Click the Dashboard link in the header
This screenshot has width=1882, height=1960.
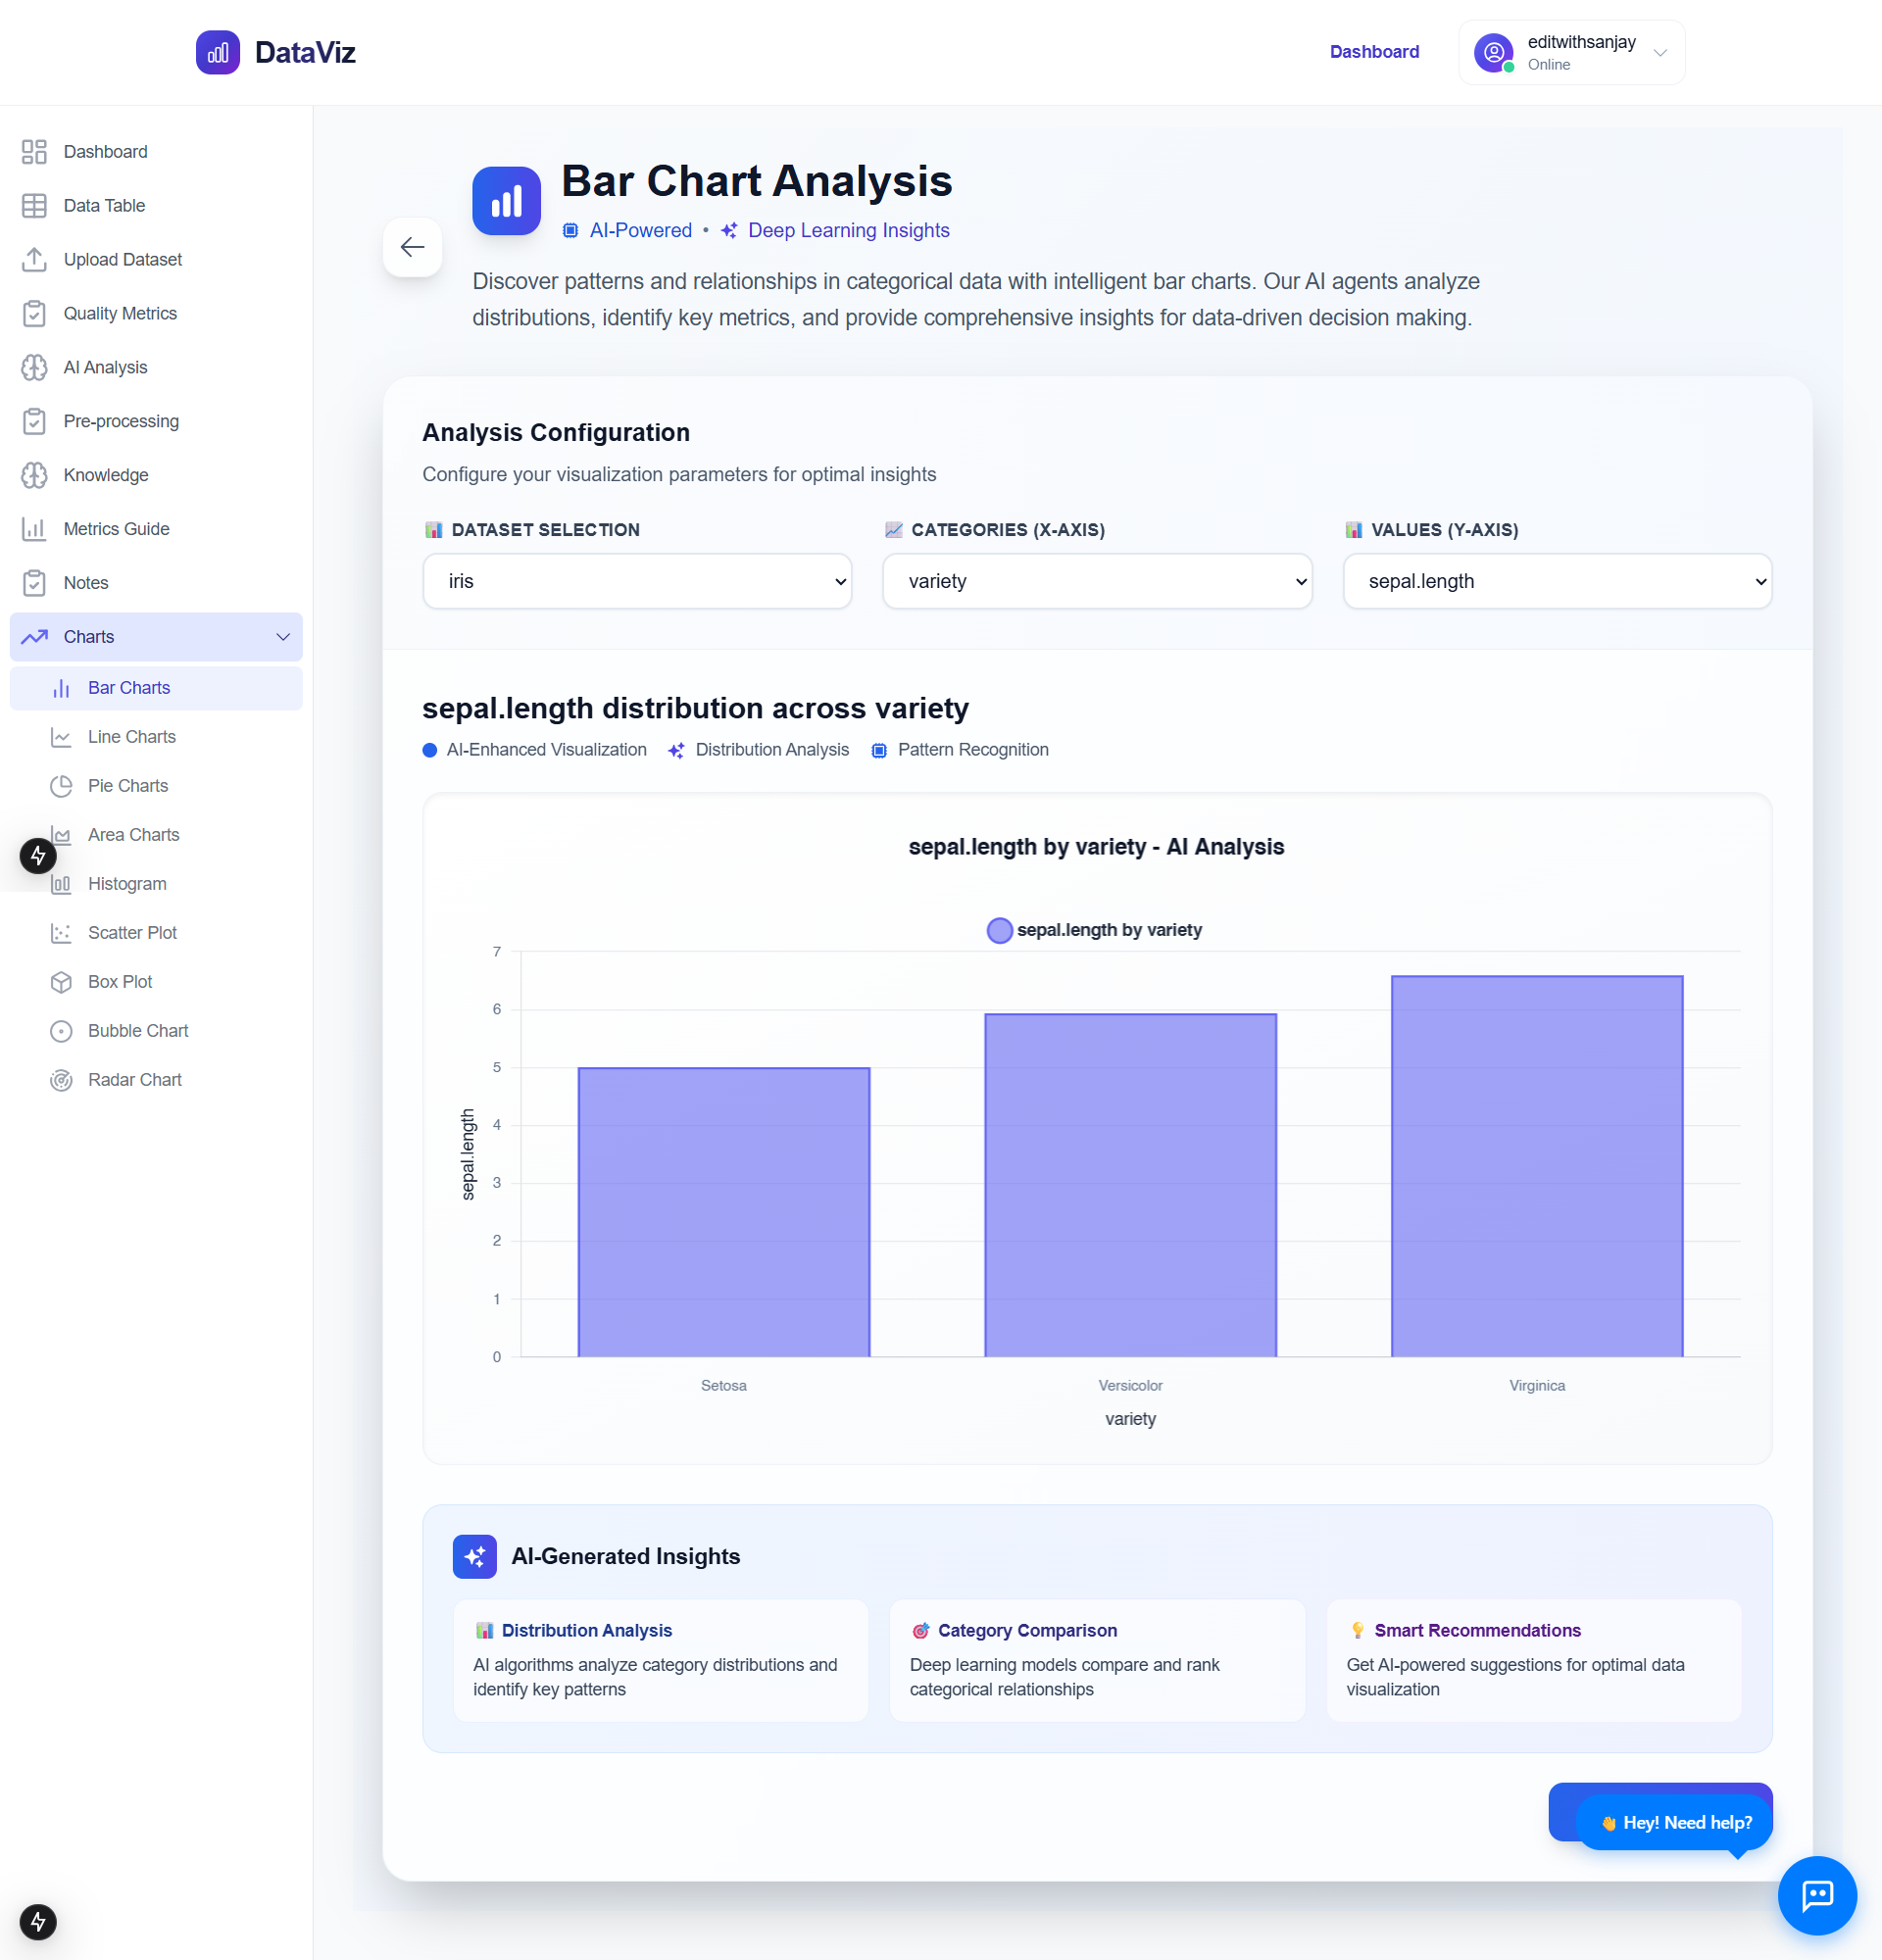[x=1373, y=52]
